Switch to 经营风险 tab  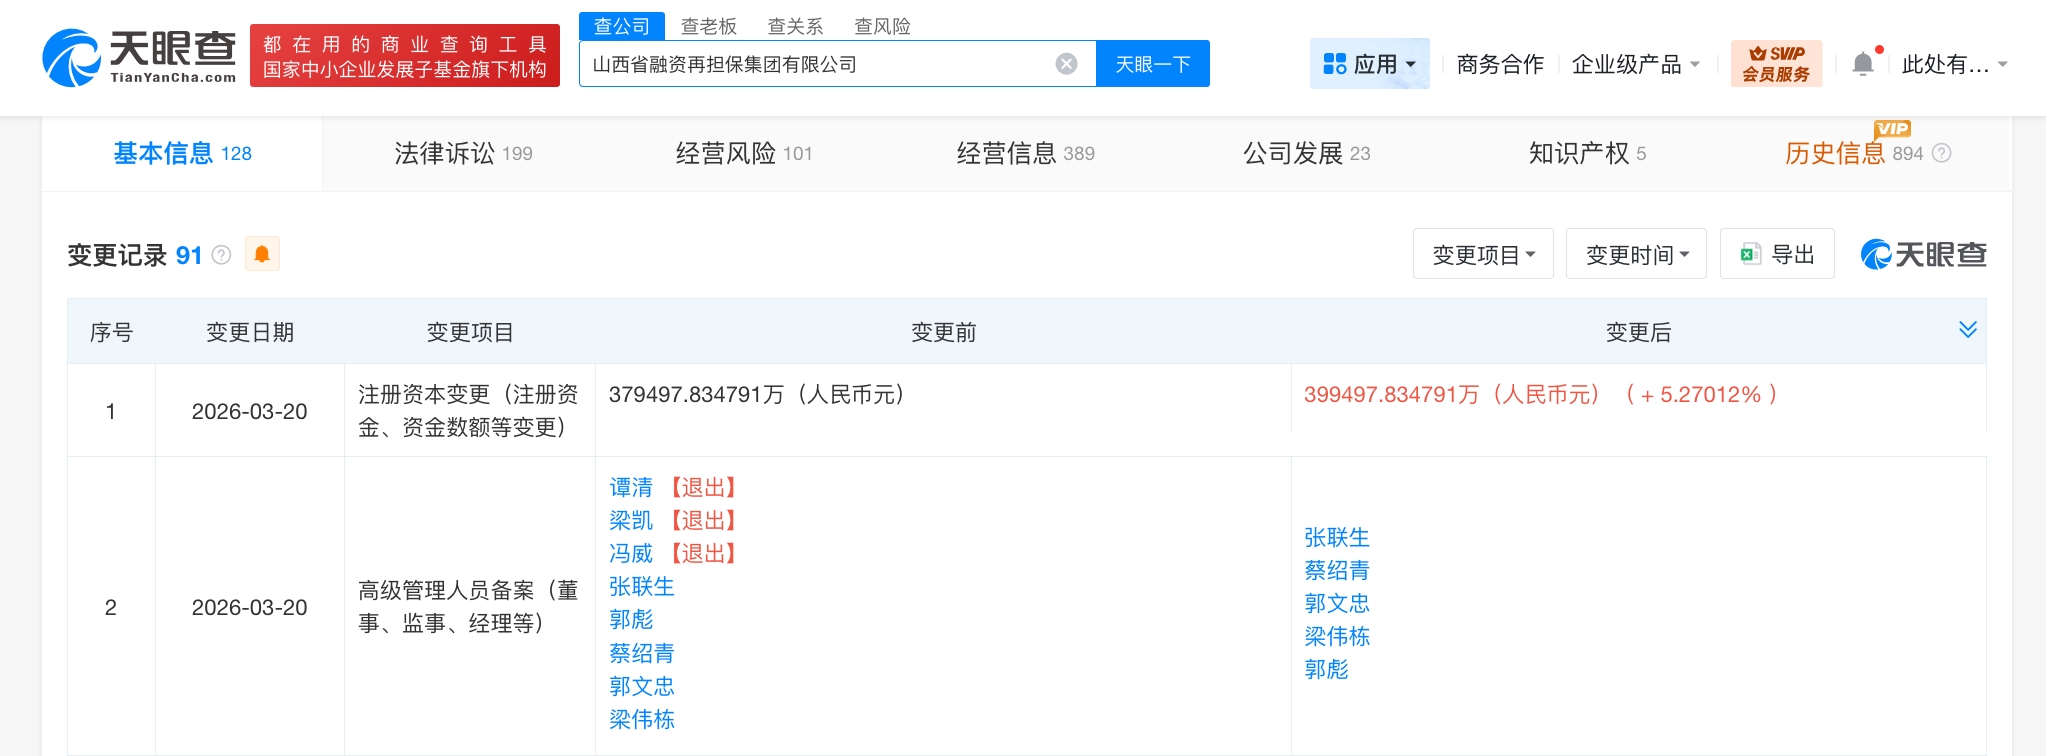tap(744, 153)
